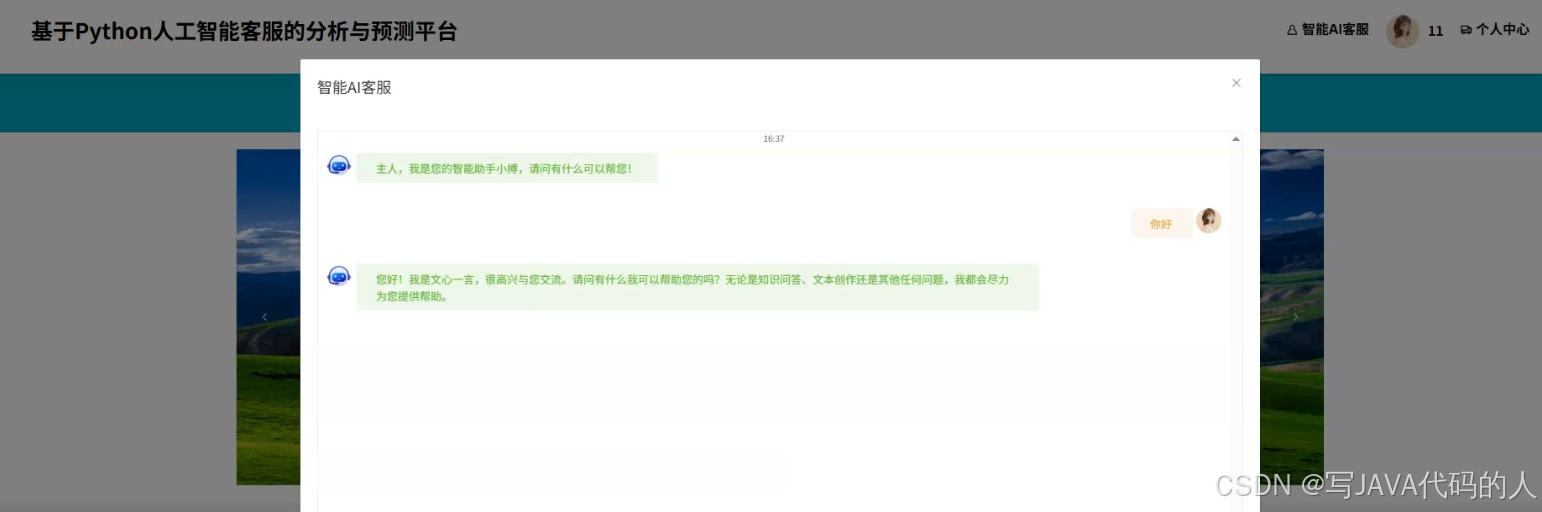Click the 16:37 chat timestamp

click(x=774, y=139)
